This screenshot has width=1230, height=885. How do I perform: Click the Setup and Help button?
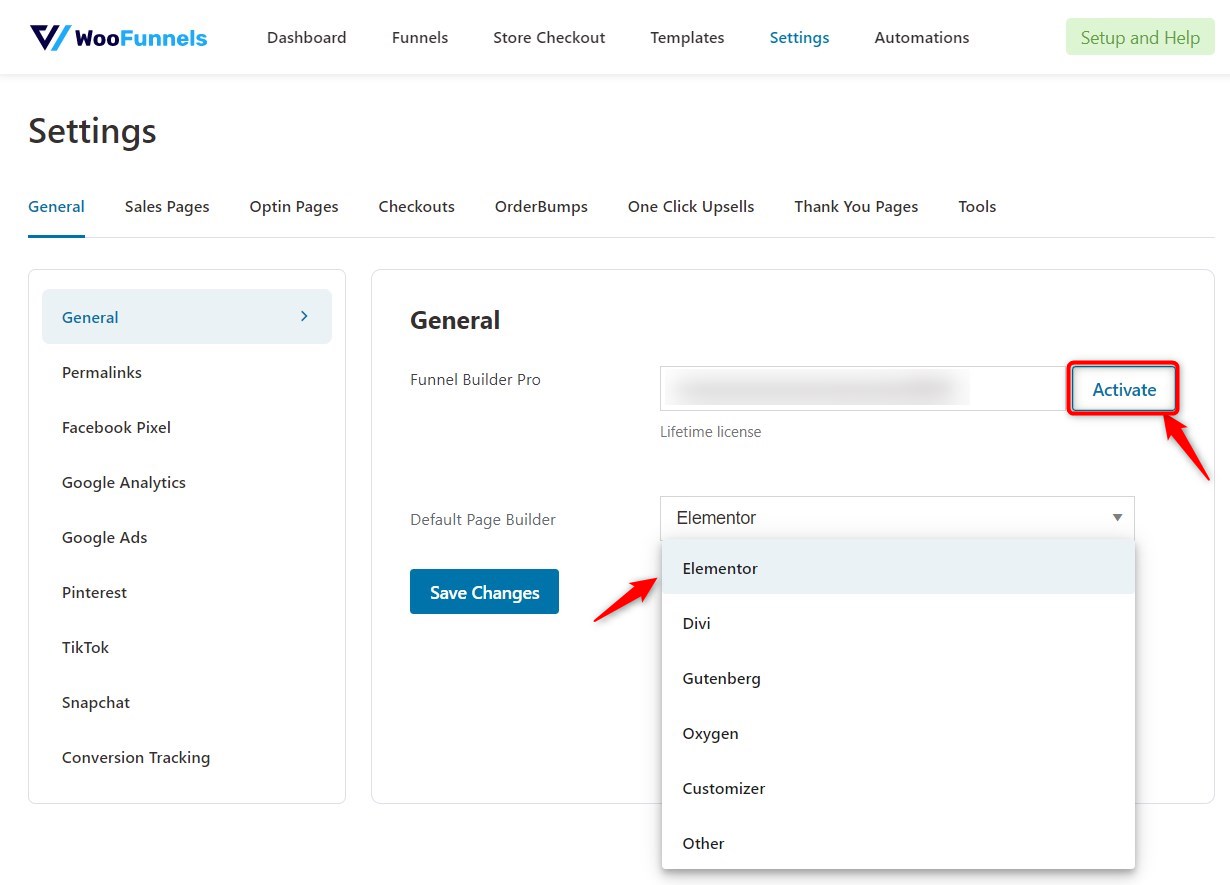click(x=1140, y=38)
